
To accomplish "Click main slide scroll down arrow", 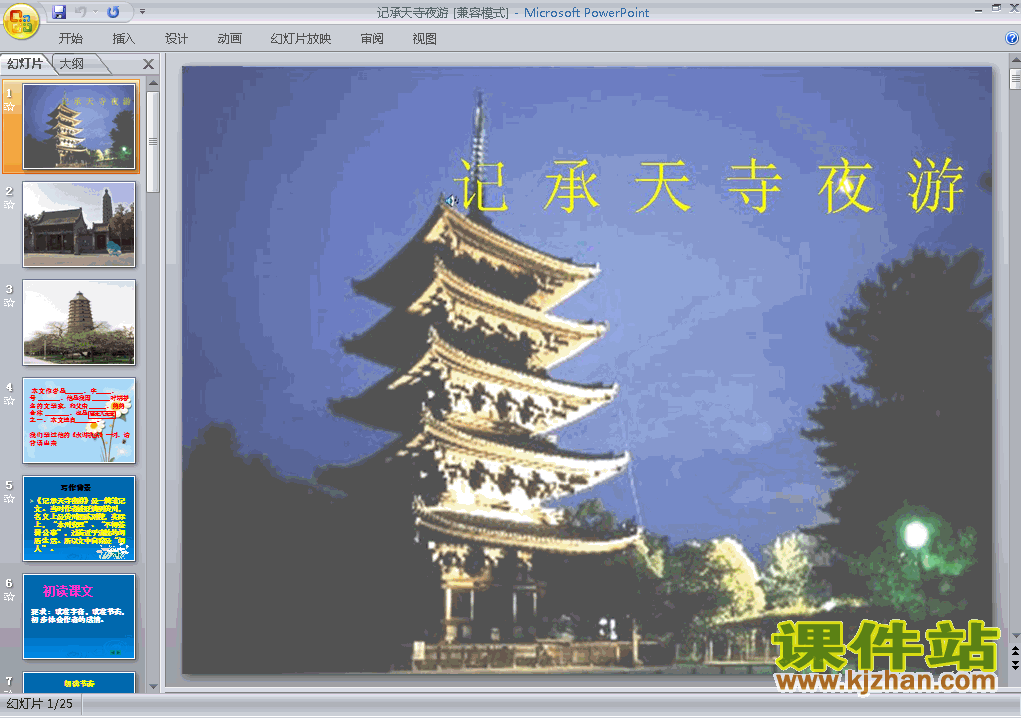I will (1015, 636).
